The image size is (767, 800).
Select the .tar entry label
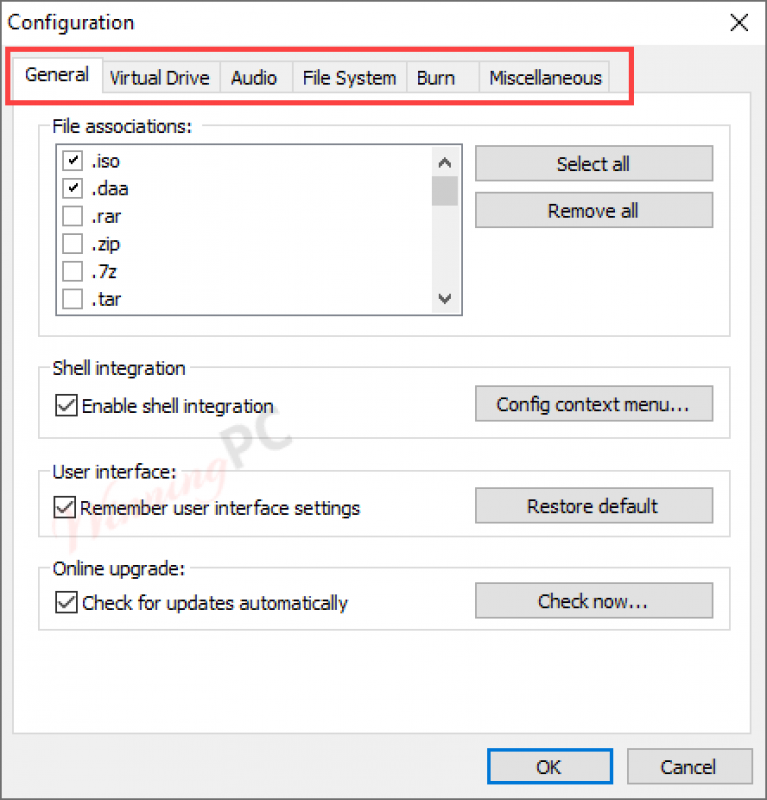(106, 299)
